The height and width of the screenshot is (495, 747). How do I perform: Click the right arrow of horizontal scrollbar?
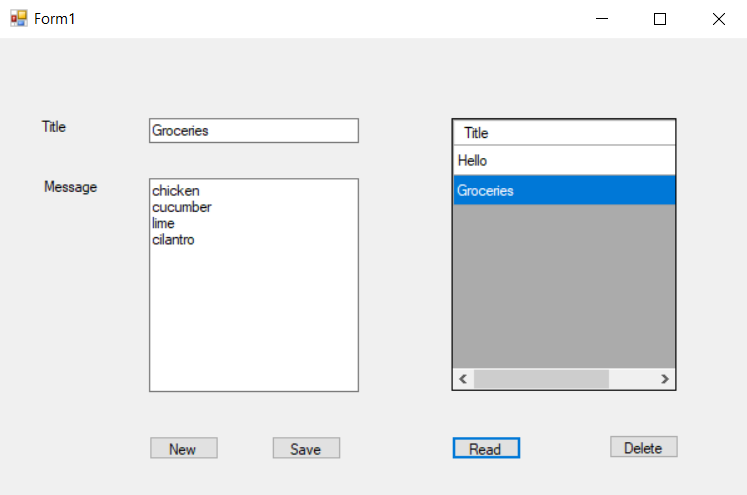(665, 379)
